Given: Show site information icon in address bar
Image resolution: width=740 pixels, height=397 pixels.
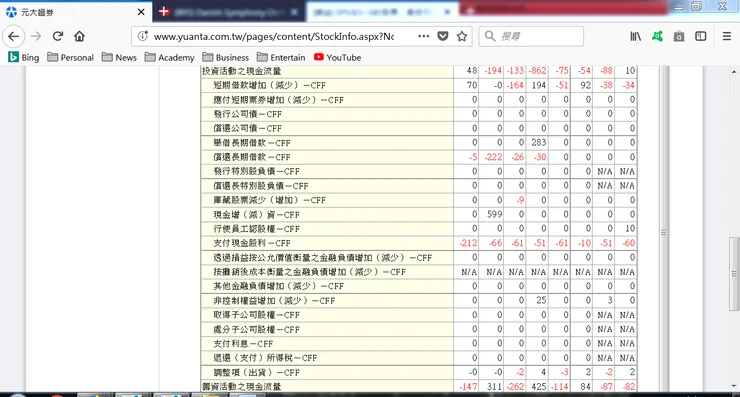Looking at the screenshot, I should pos(143,36).
